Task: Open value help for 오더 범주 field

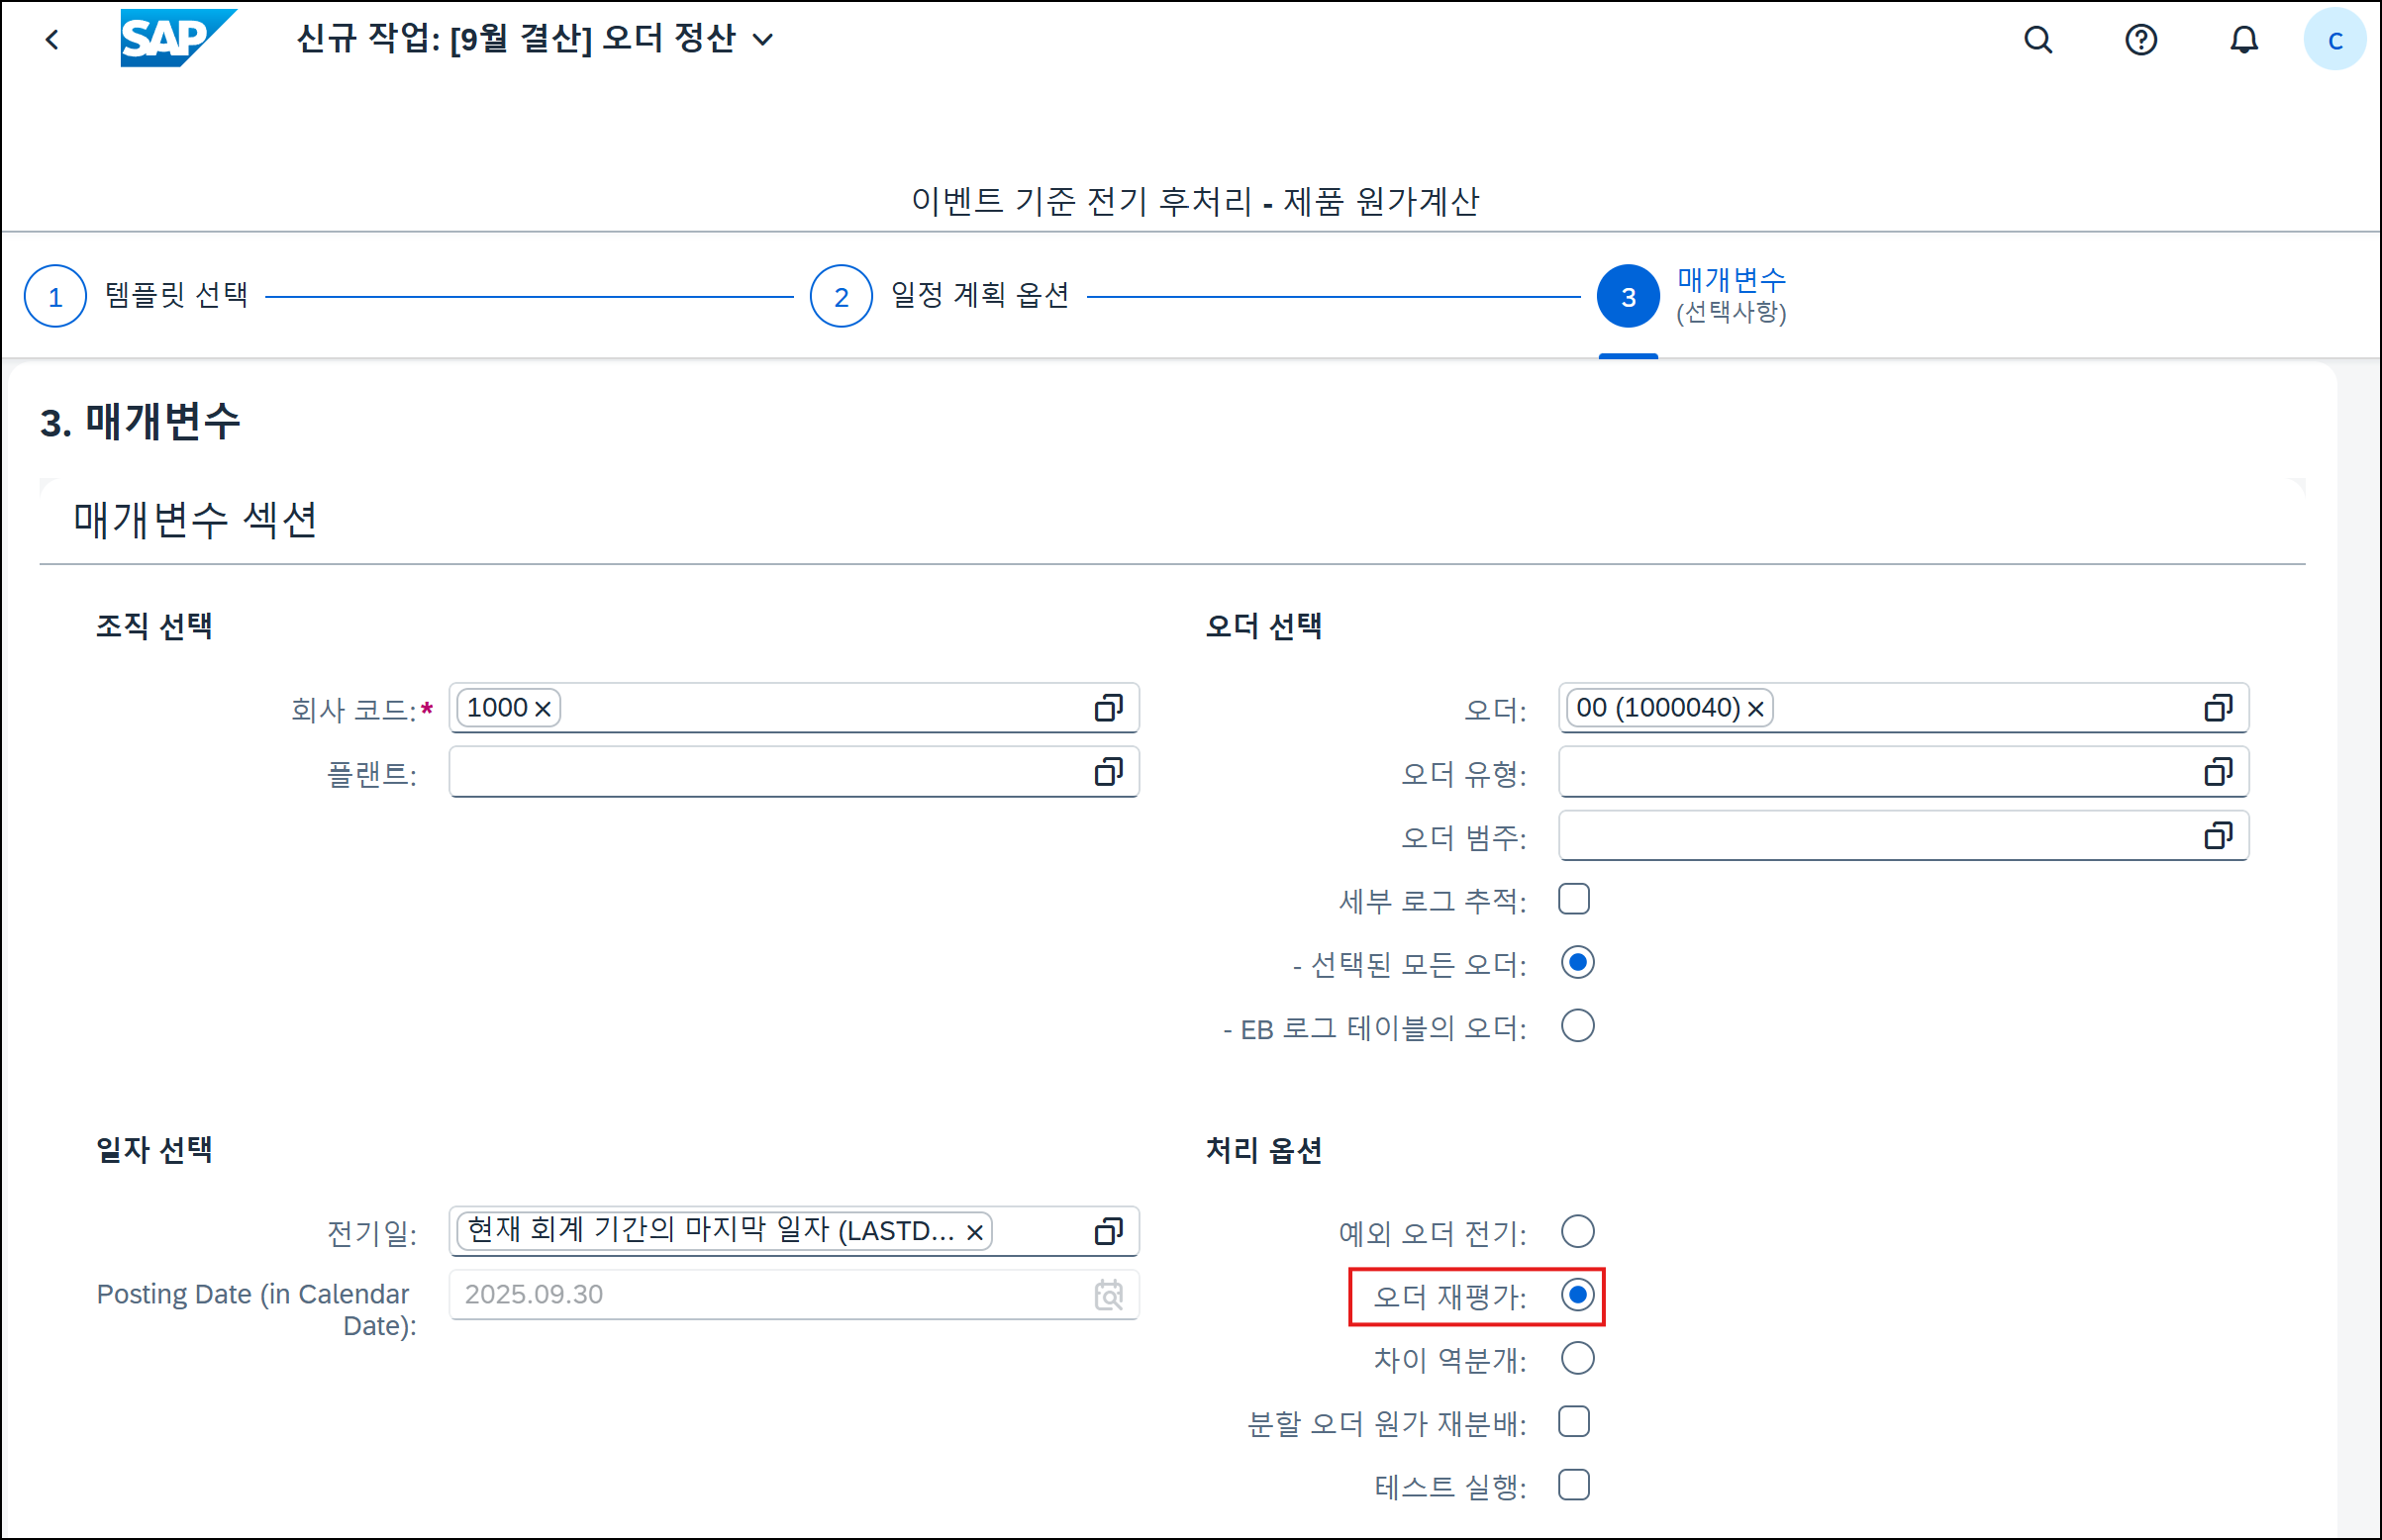Action: point(2218,835)
